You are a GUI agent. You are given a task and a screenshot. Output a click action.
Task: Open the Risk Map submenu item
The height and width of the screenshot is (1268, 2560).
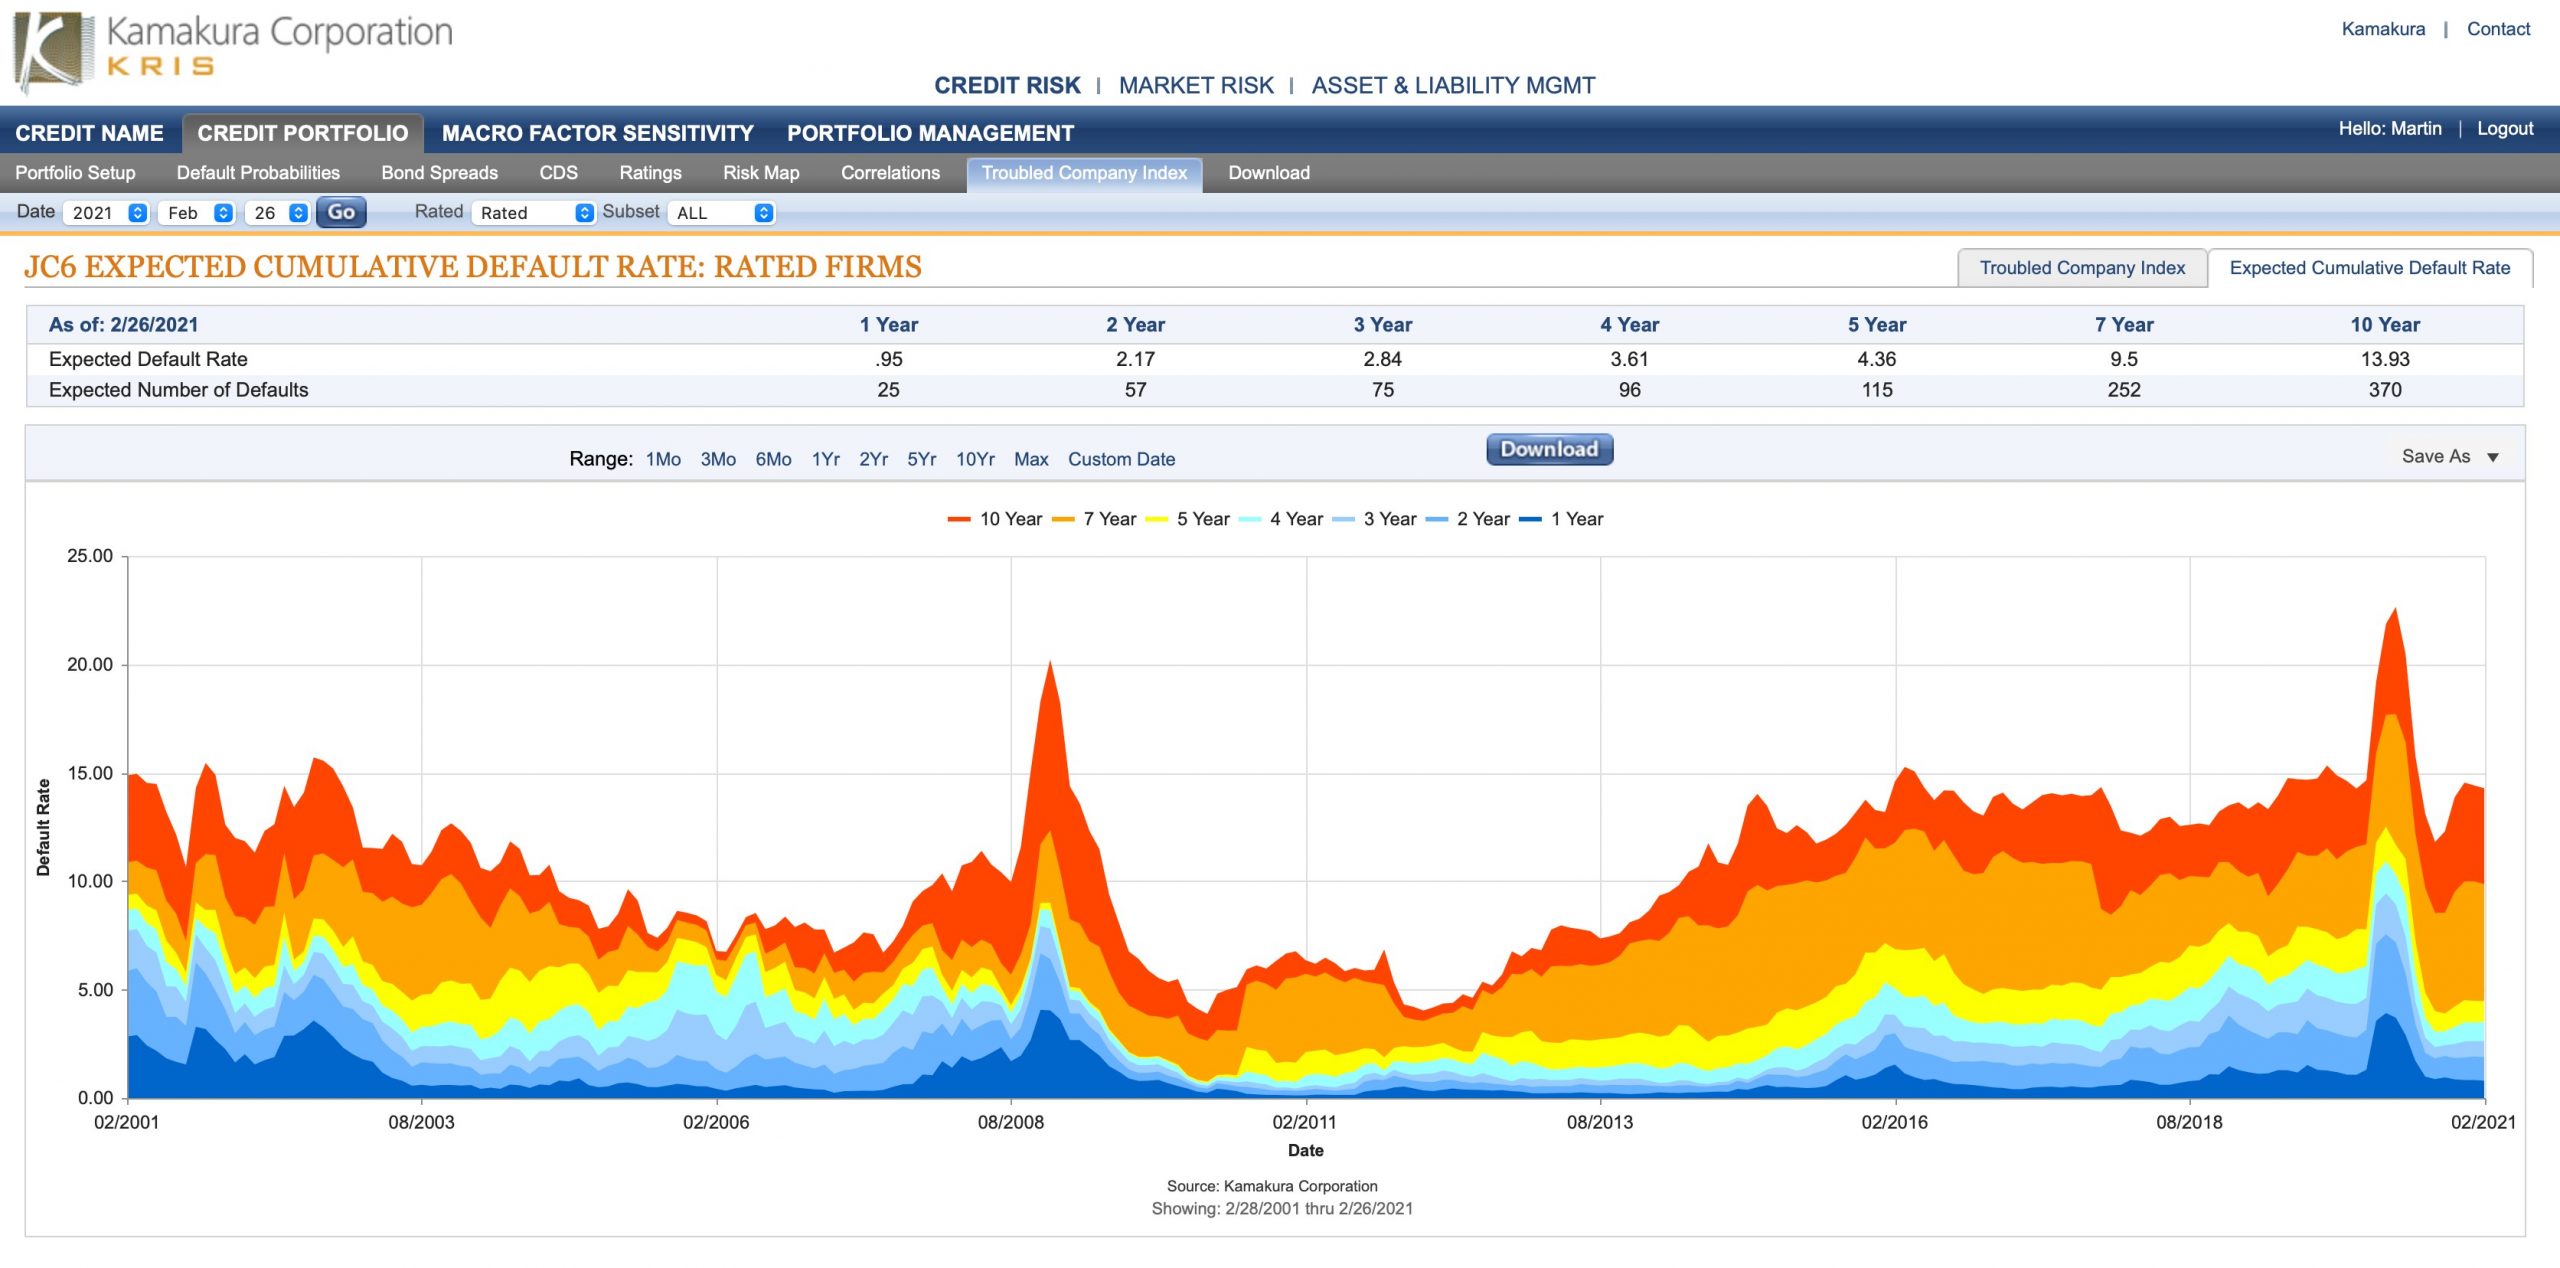point(761,173)
